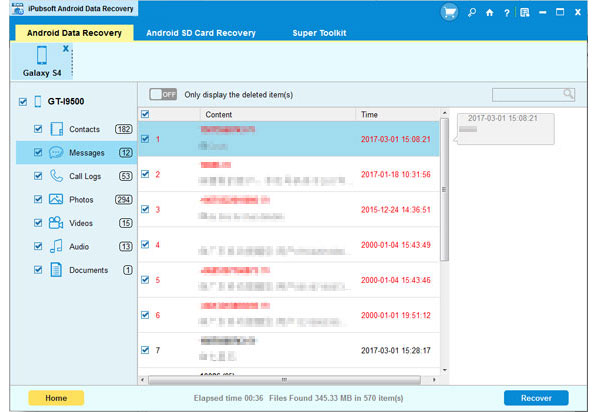Uncheck the GT-I9500 device checkbox
This screenshot has height=412, width=600.
pyautogui.click(x=23, y=102)
